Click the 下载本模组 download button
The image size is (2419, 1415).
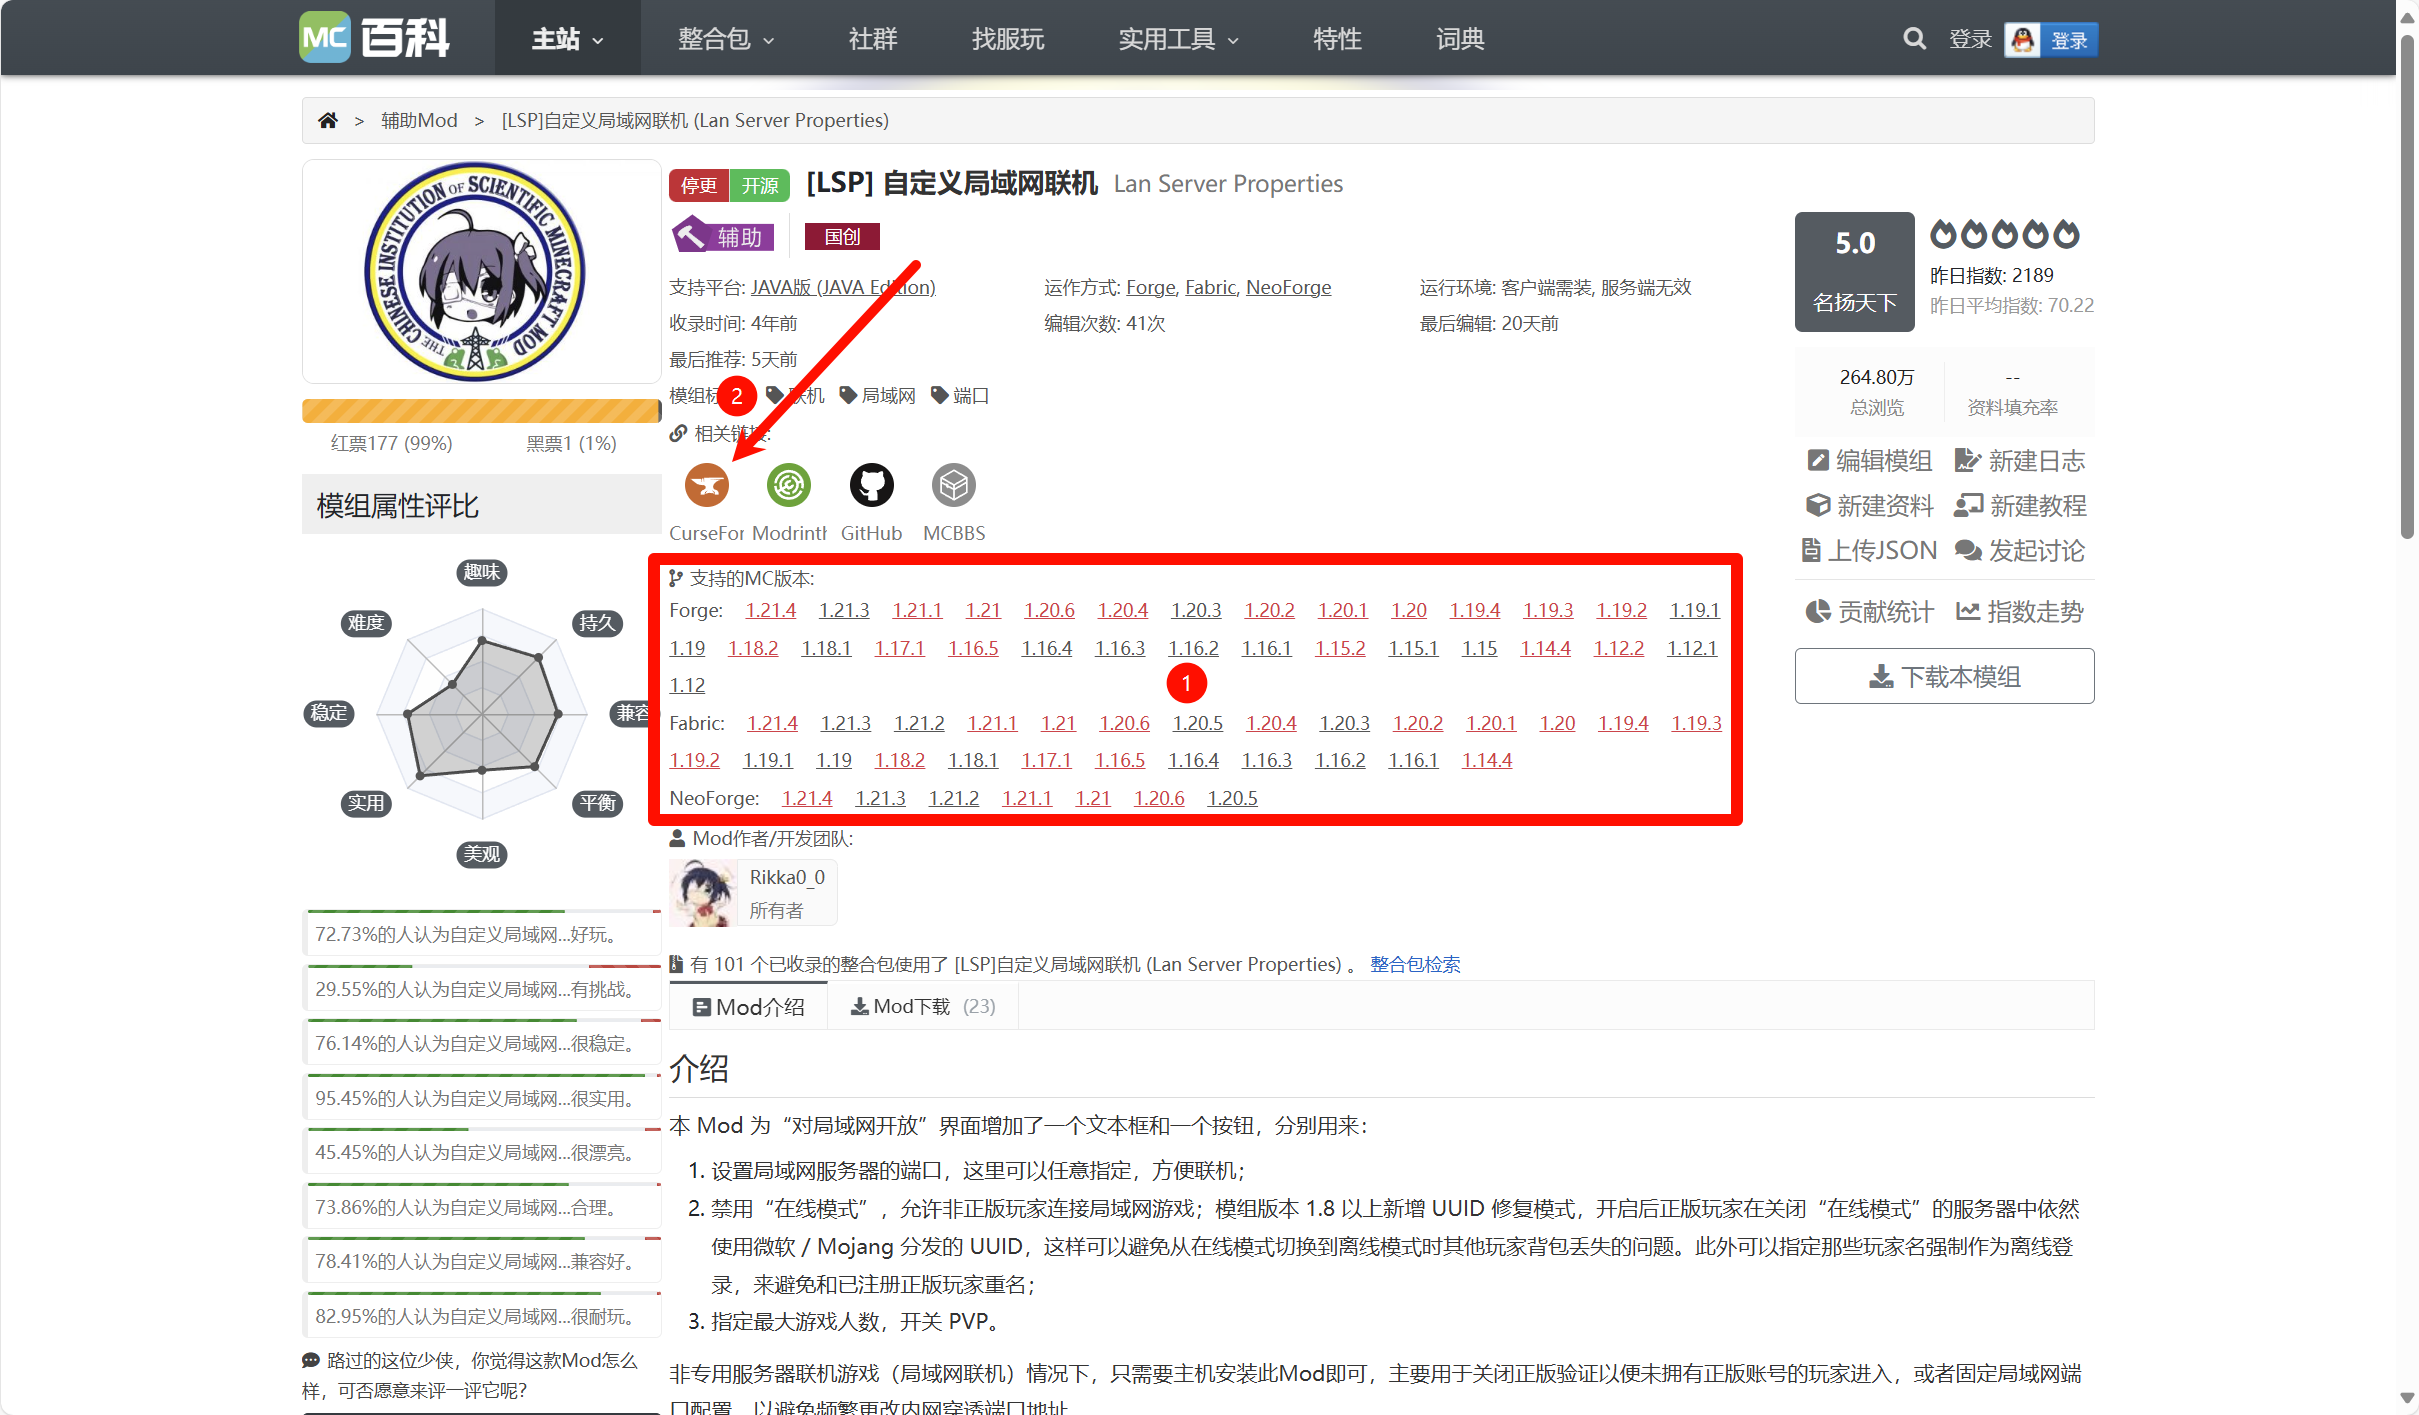1943,676
